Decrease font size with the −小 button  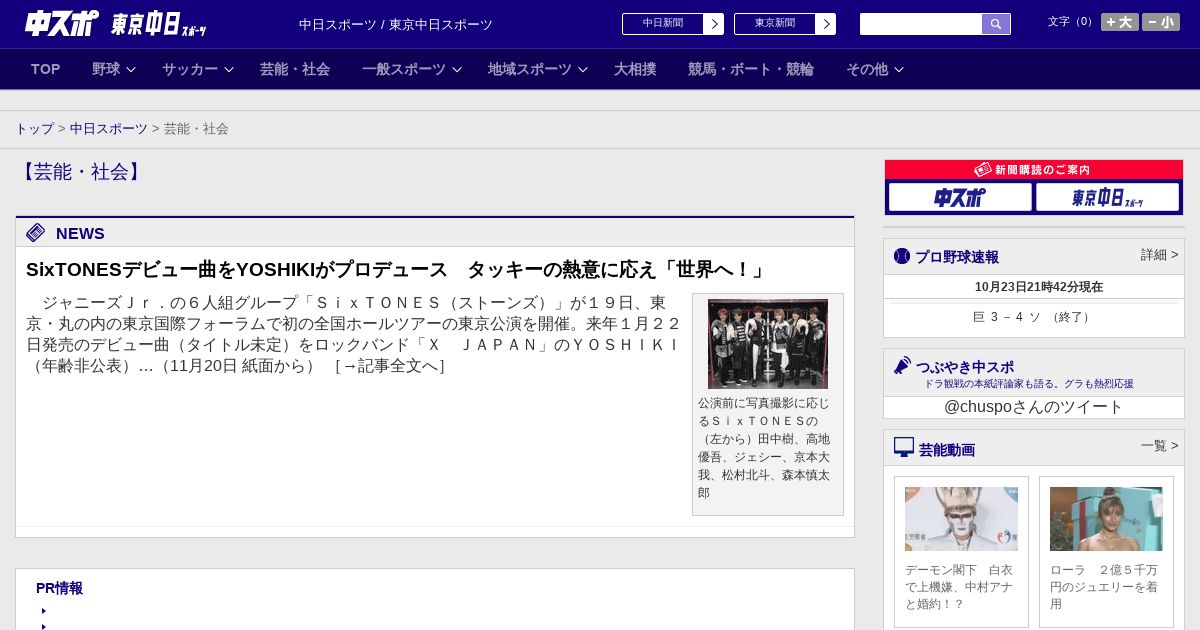coord(1161,22)
